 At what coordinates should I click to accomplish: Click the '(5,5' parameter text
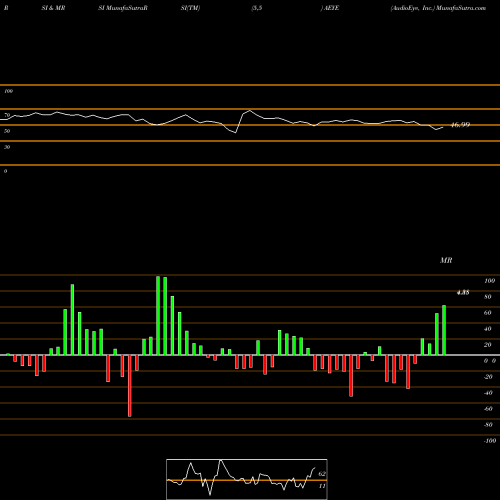[257, 8]
